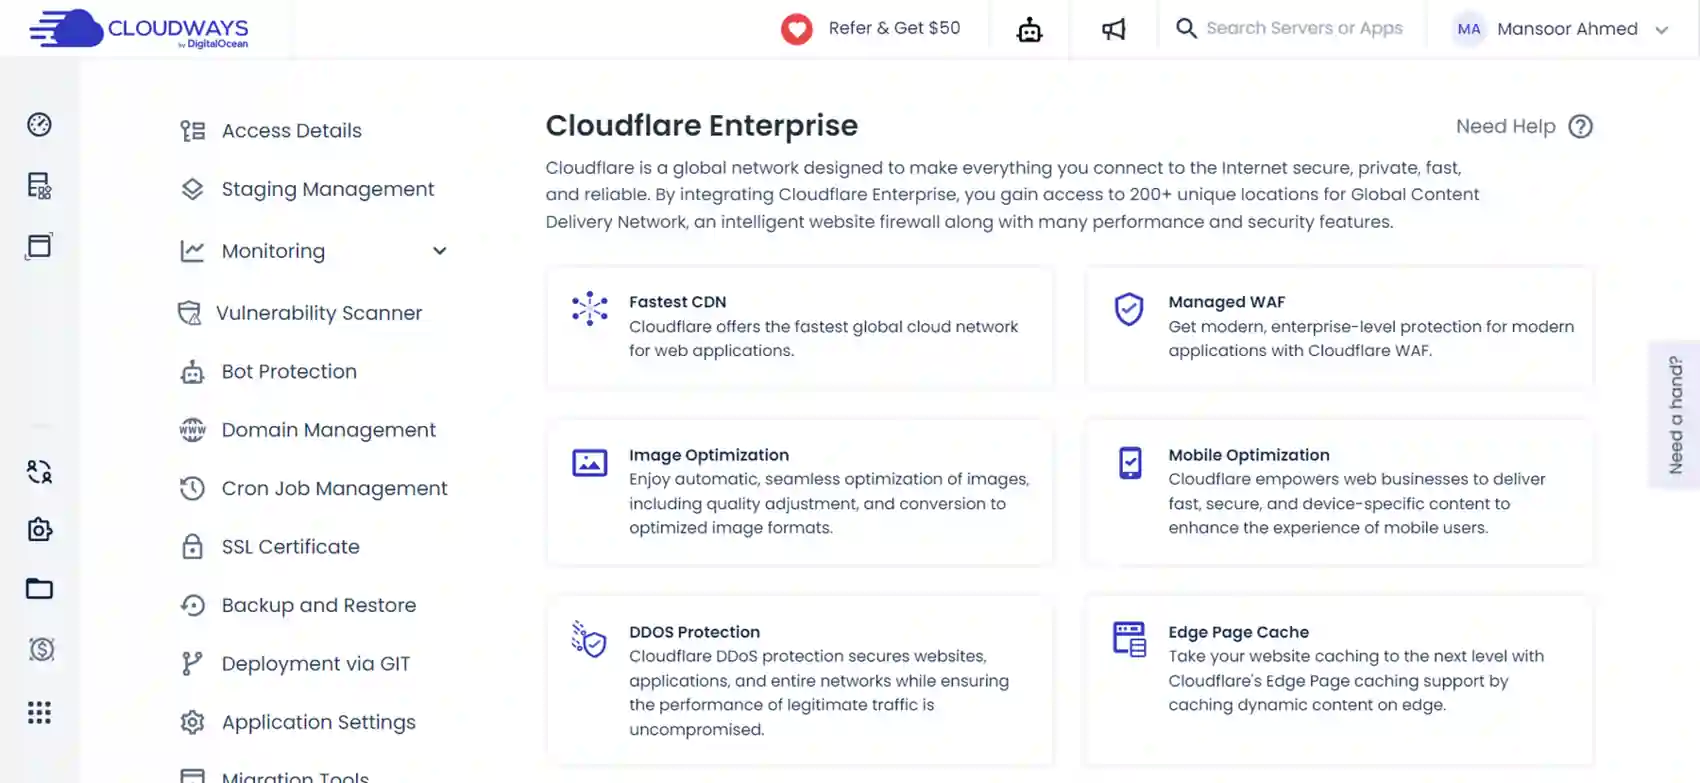
Task: Click the Application Settings gear icon
Action: [x=192, y=722]
